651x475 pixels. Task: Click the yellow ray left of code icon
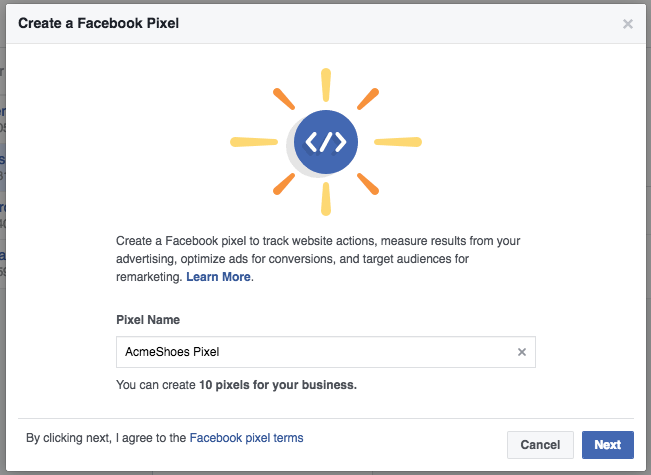coord(254,142)
